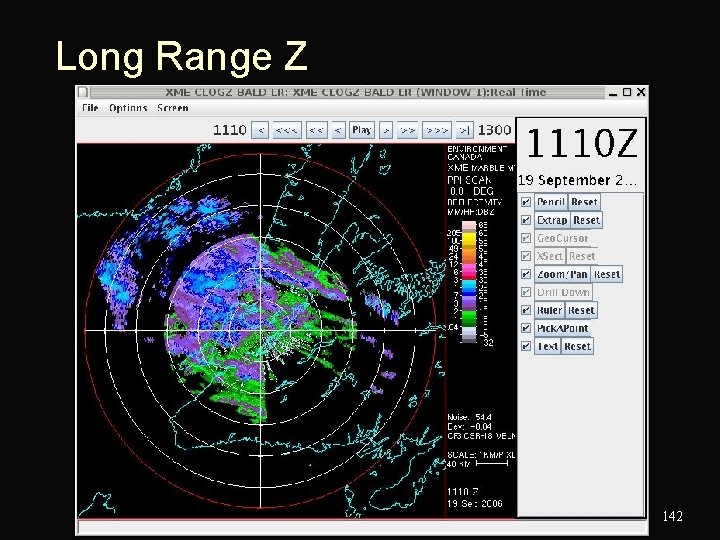Screen dimensions: 720x540
Task: Toggle the Ruler checkbox
Action: coord(526,310)
